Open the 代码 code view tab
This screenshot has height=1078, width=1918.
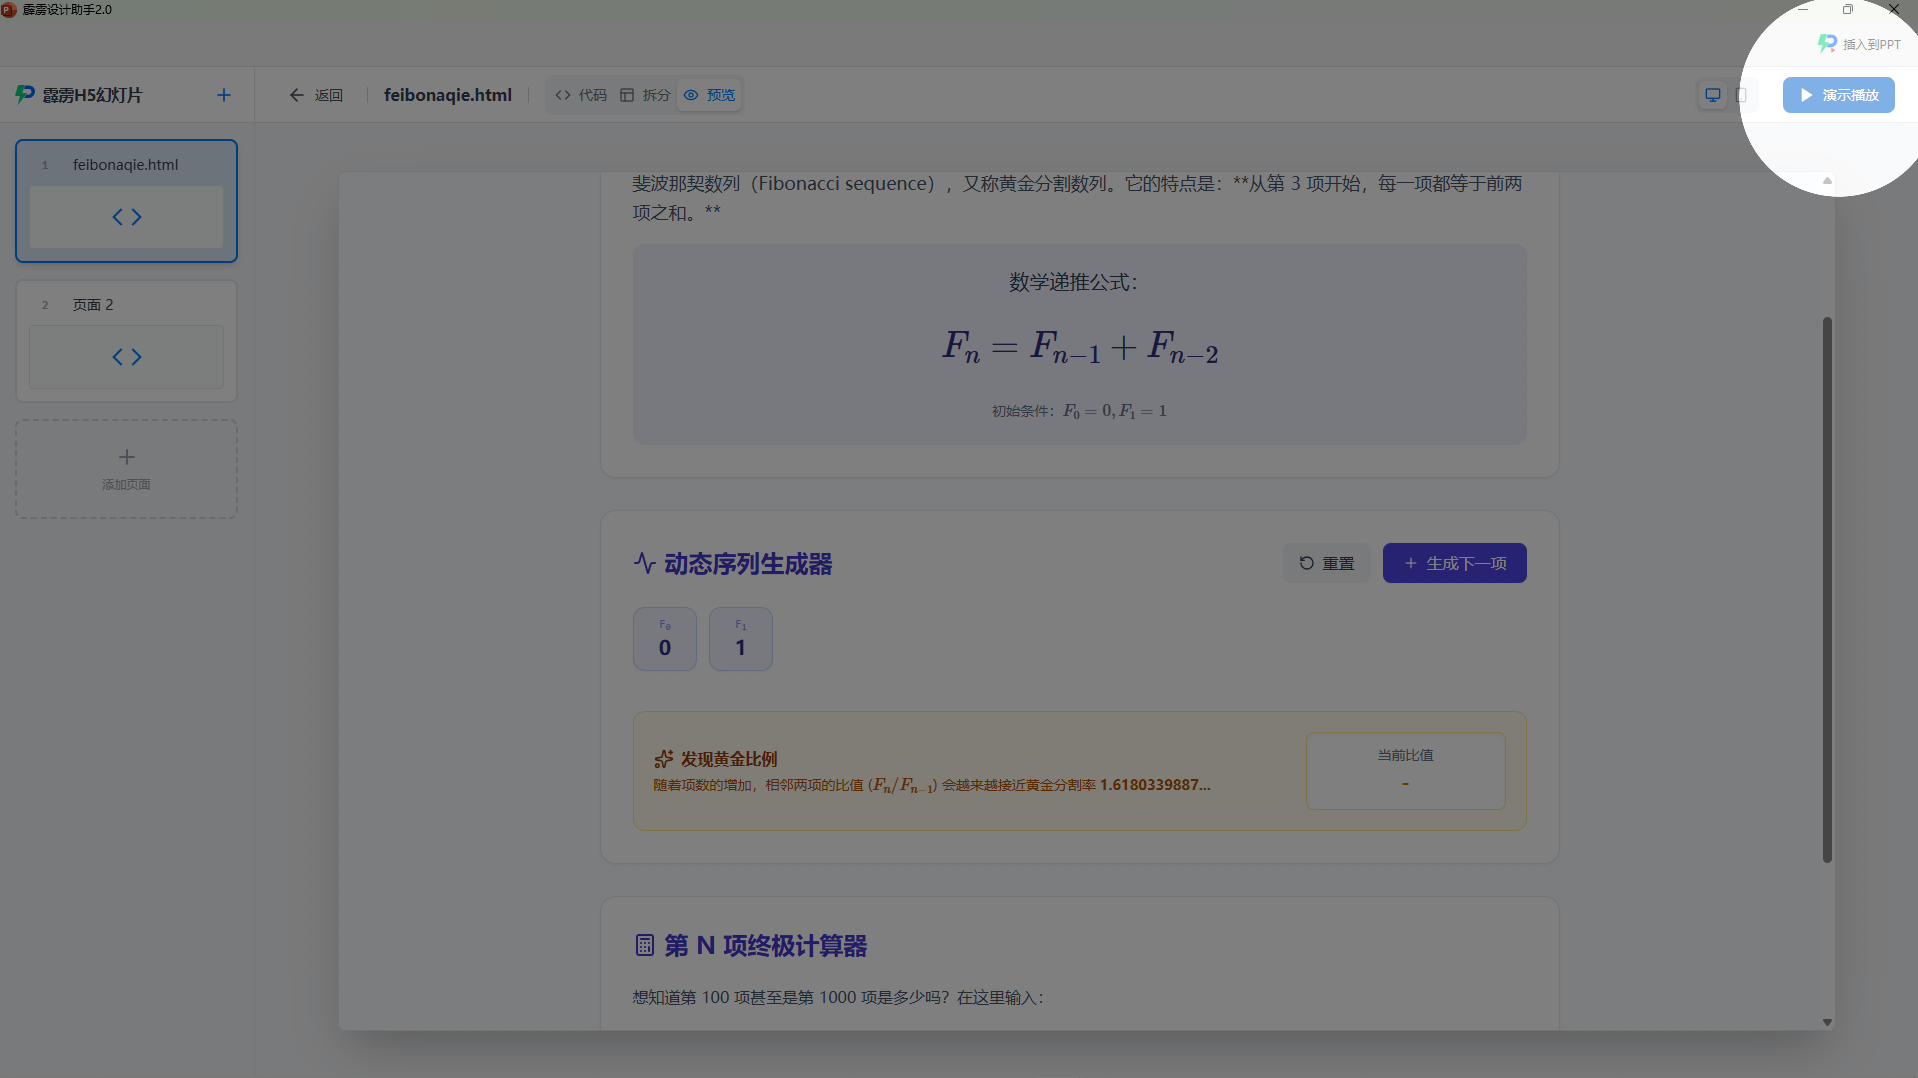581,95
